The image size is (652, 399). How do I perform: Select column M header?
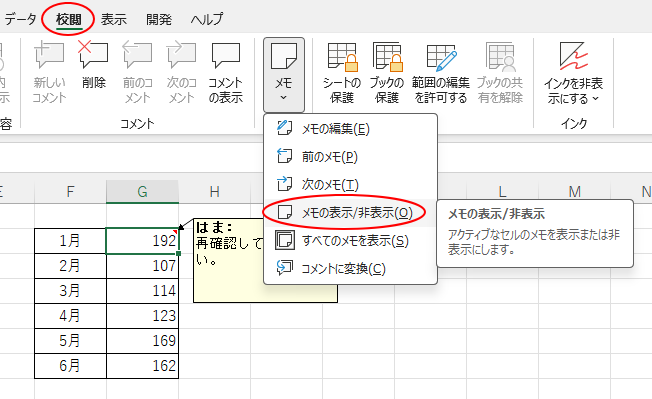coord(575,192)
